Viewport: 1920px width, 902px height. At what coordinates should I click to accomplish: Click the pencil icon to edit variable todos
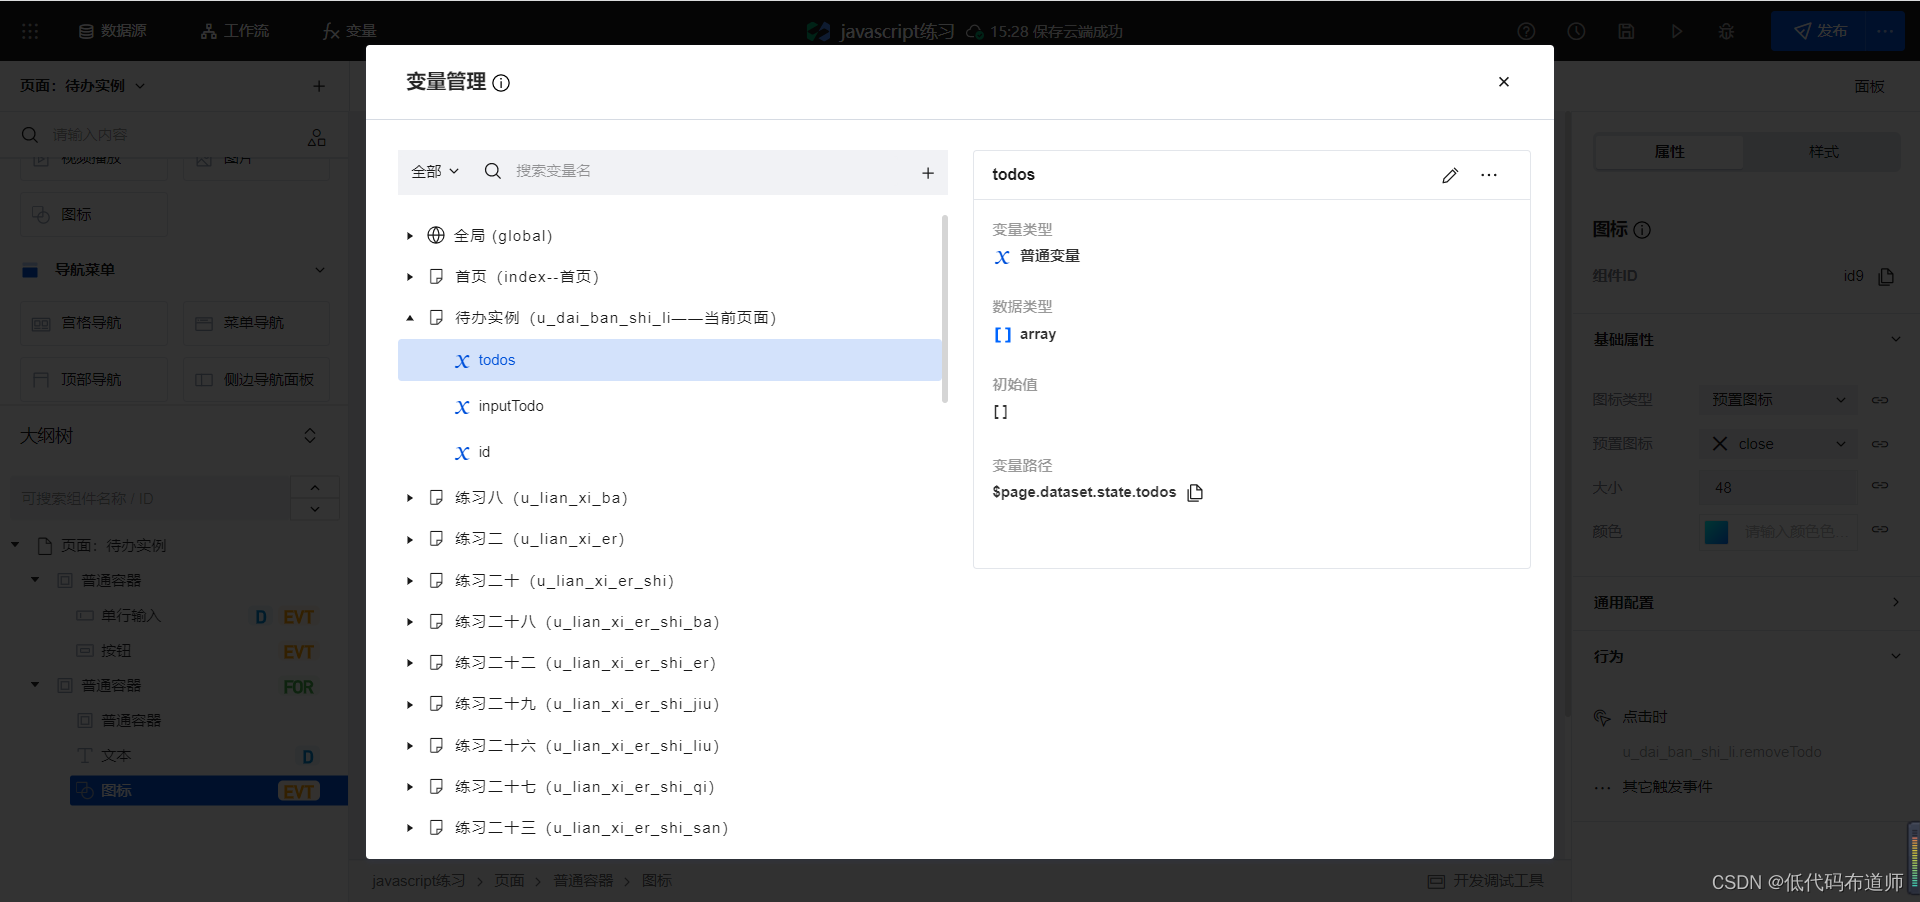(x=1450, y=175)
